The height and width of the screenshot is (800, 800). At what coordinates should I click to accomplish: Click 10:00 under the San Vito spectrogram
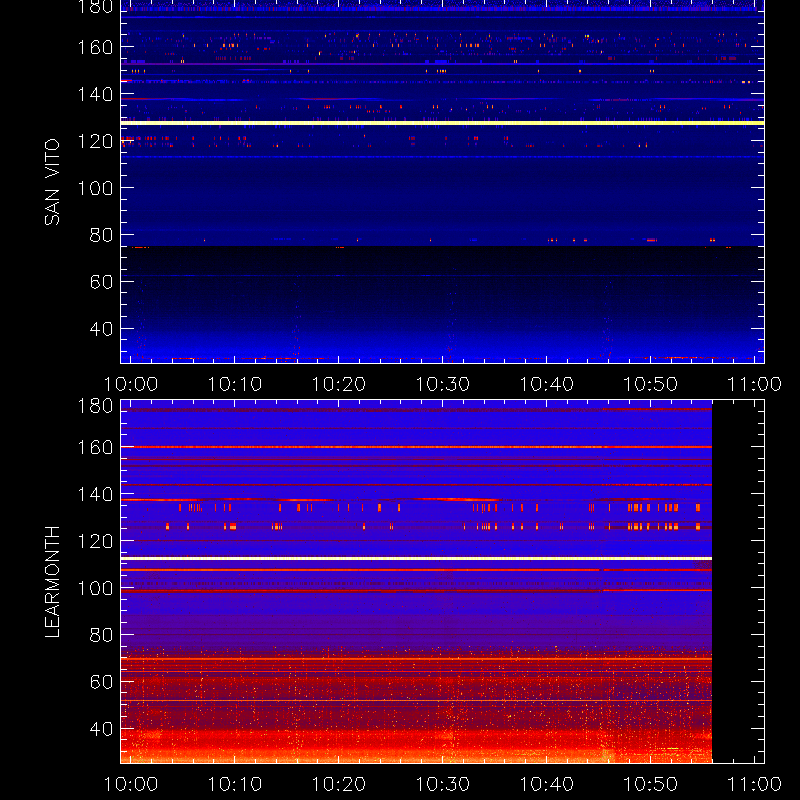pyautogui.click(x=131, y=384)
